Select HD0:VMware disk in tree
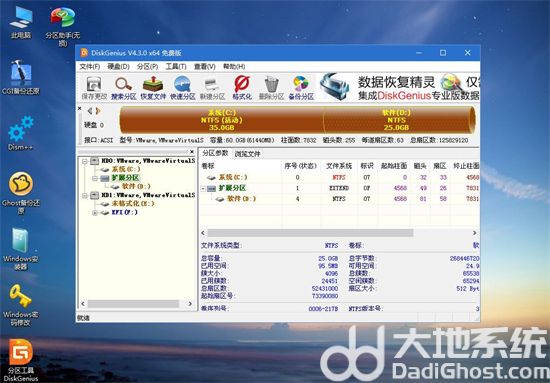The width and height of the screenshot is (550, 383). click(148, 161)
